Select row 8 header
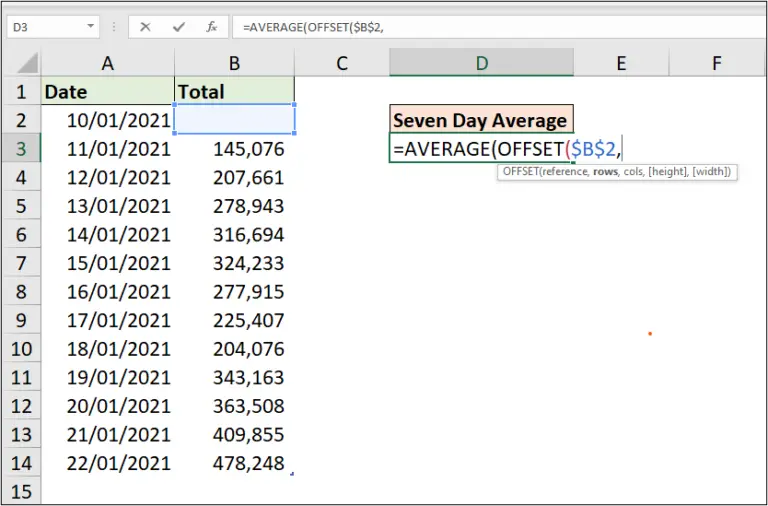This screenshot has width=768, height=506. pyautogui.click(x=21, y=291)
